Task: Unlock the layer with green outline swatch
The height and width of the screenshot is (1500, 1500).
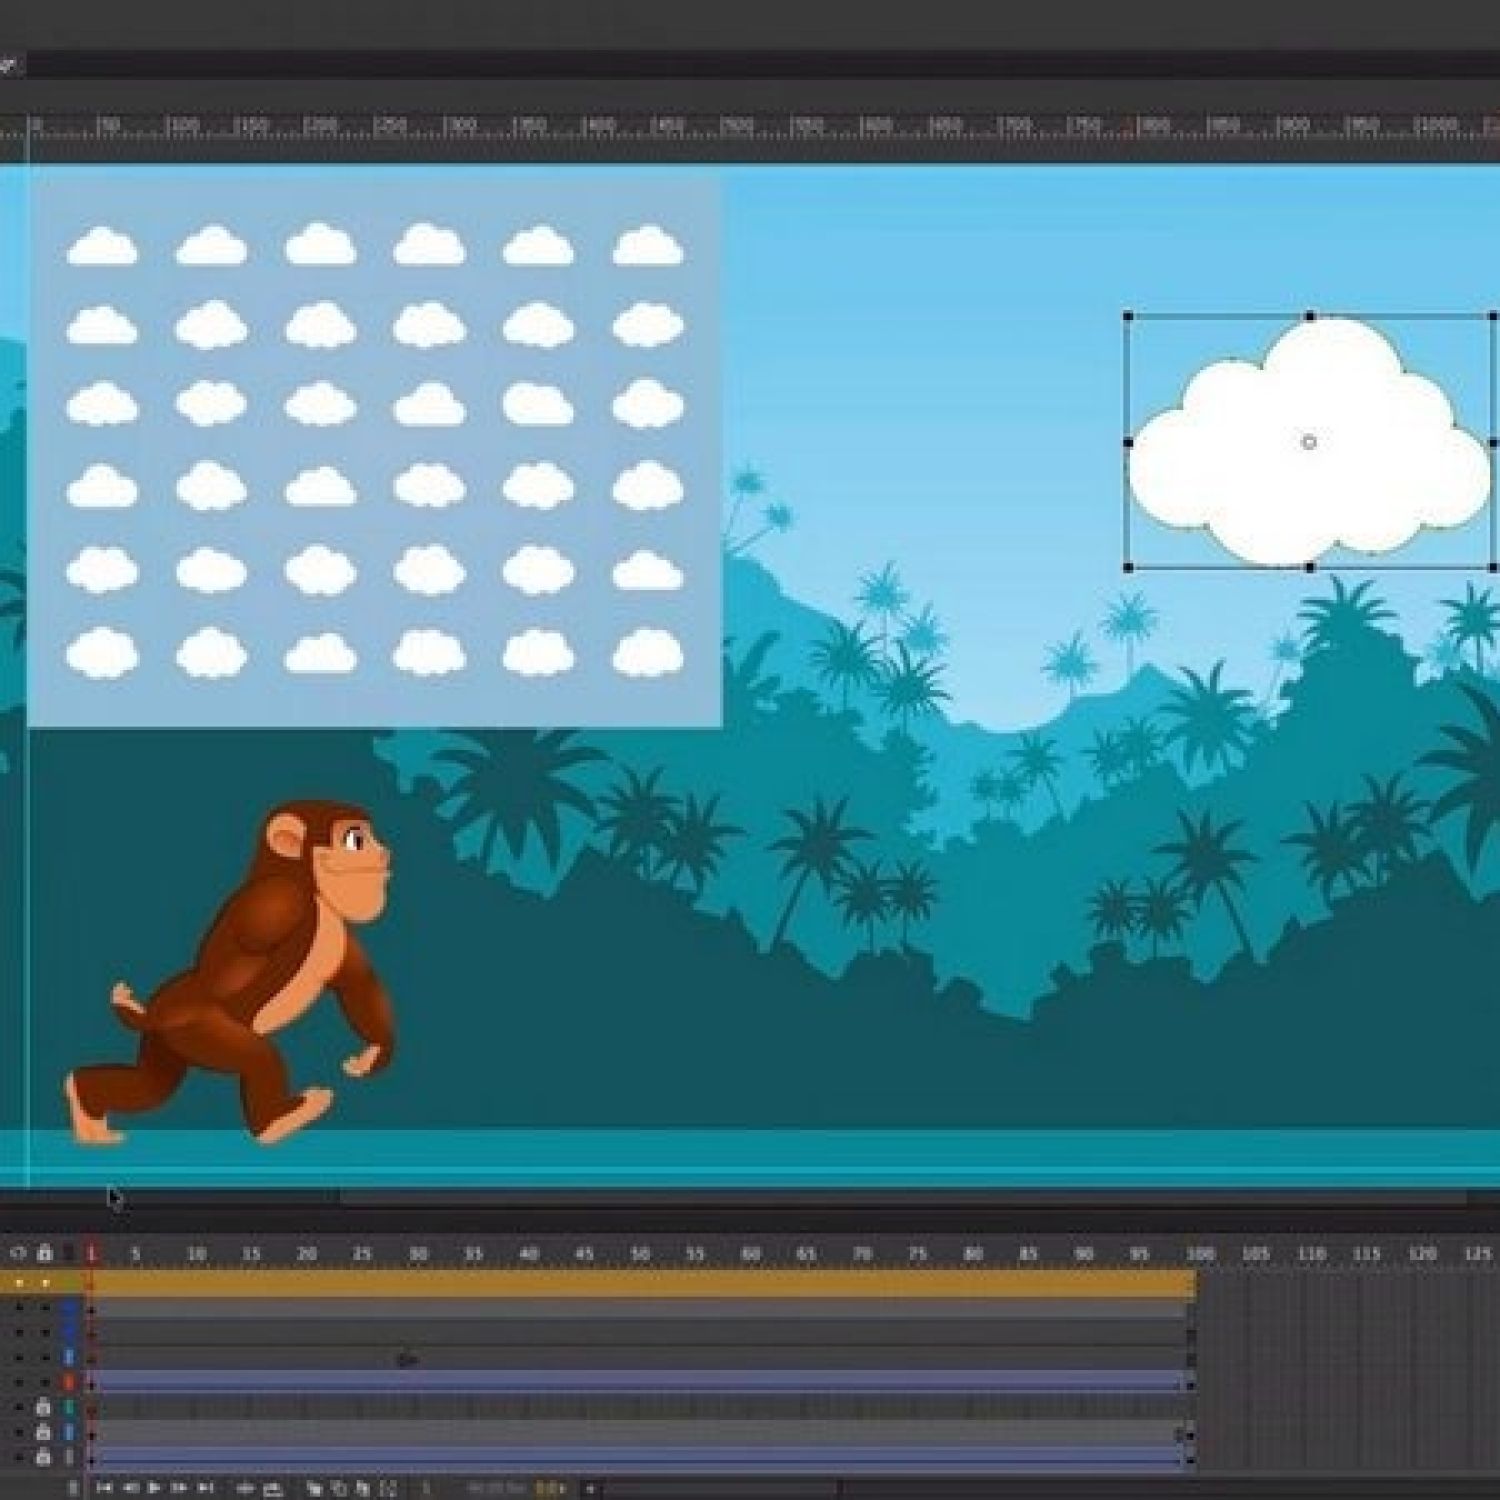Action: 43,1407
